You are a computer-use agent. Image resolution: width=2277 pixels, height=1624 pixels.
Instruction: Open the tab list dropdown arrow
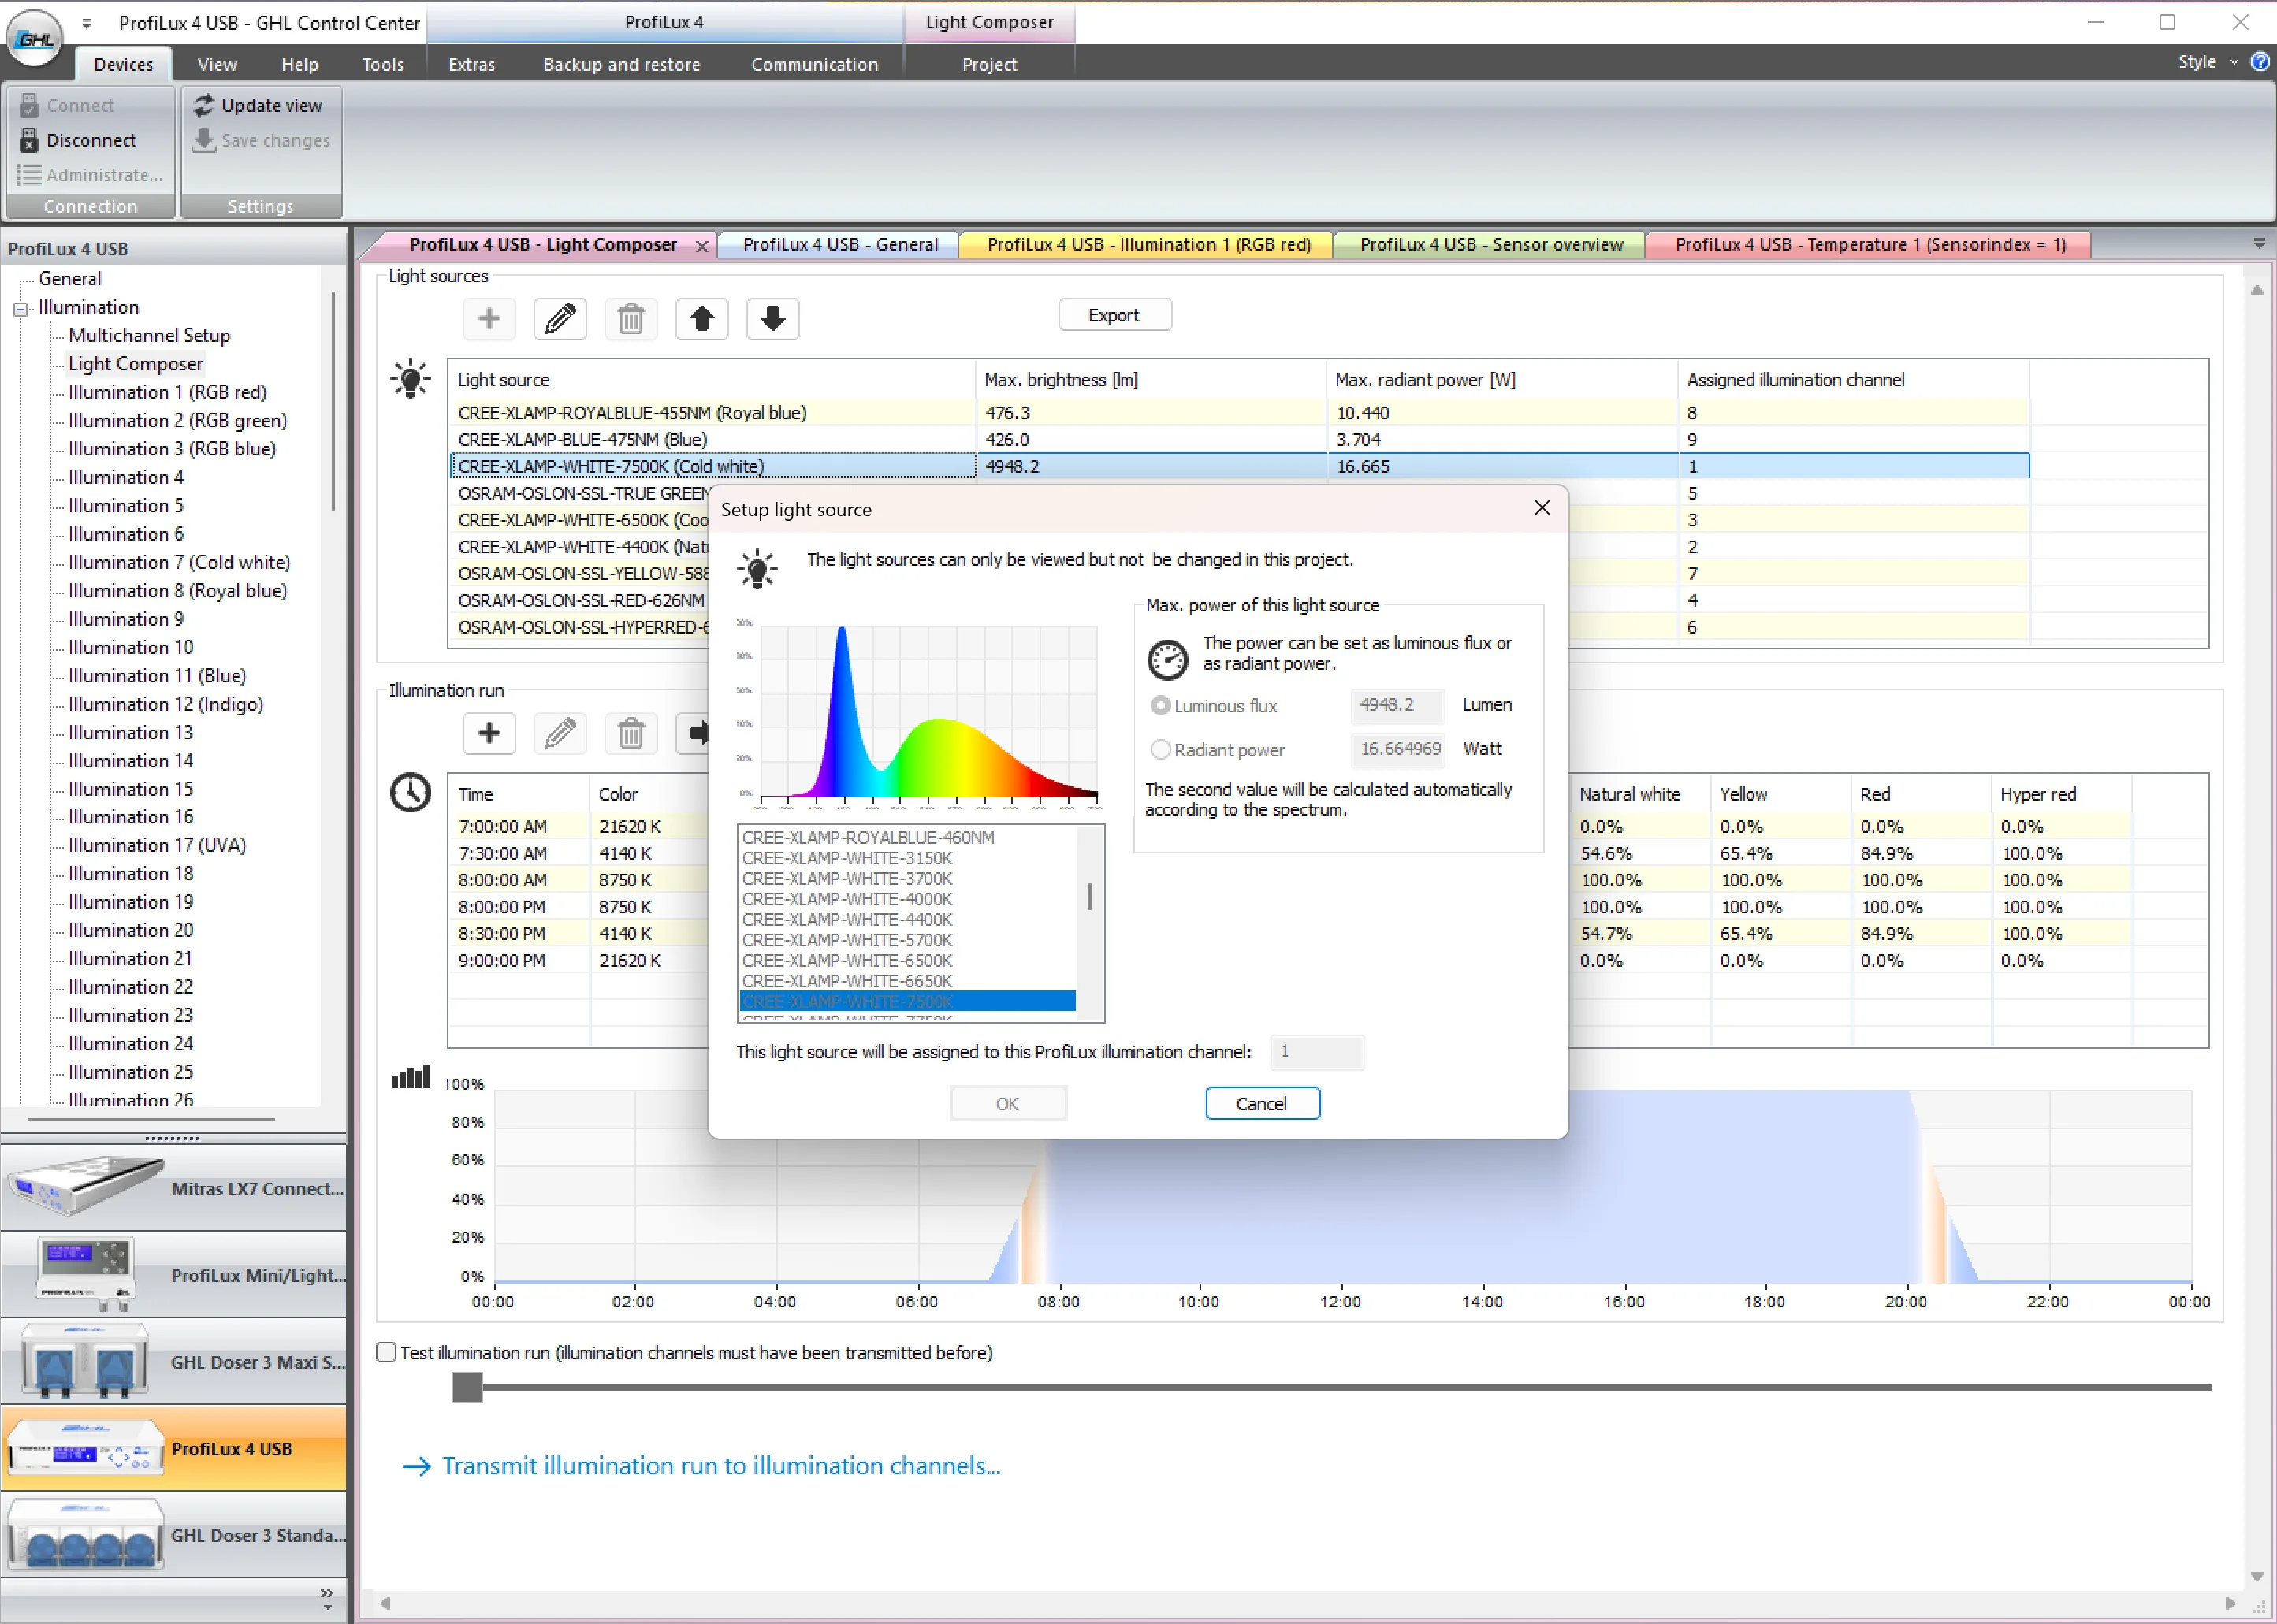pyautogui.click(x=2258, y=244)
